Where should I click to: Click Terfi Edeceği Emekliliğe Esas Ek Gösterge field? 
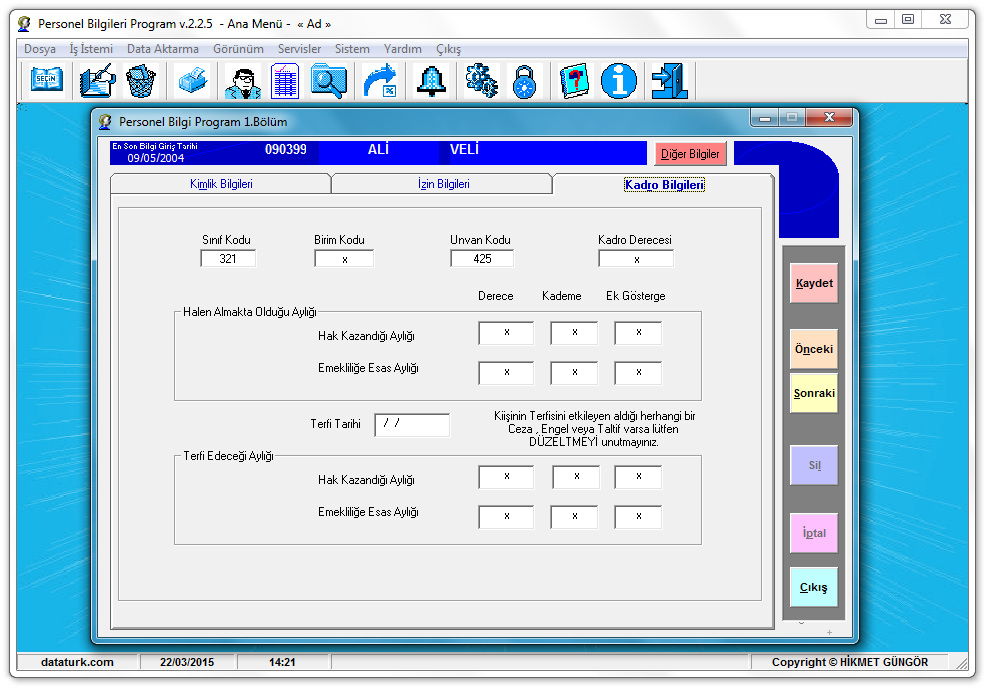tap(638, 517)
